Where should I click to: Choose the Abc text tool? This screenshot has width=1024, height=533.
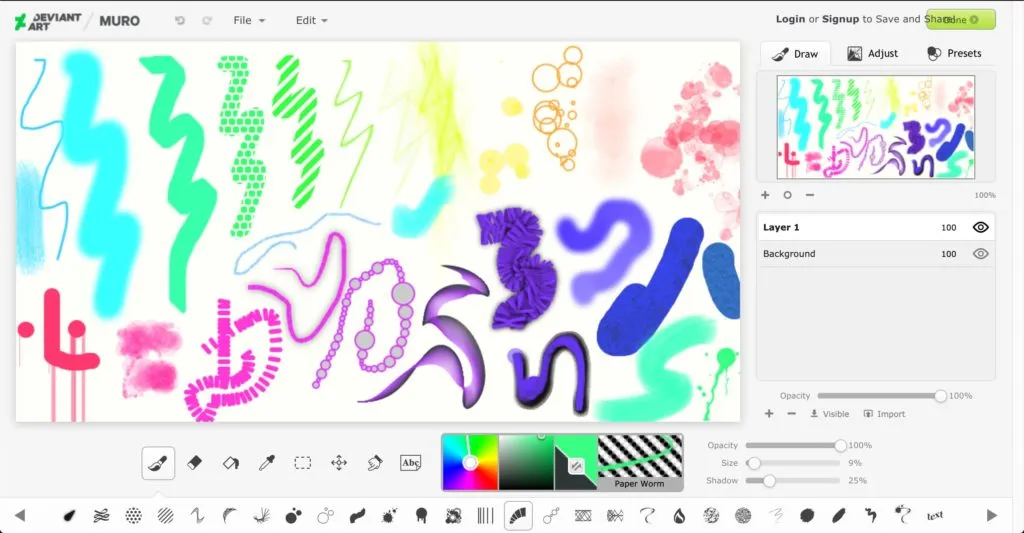[410, 462]
